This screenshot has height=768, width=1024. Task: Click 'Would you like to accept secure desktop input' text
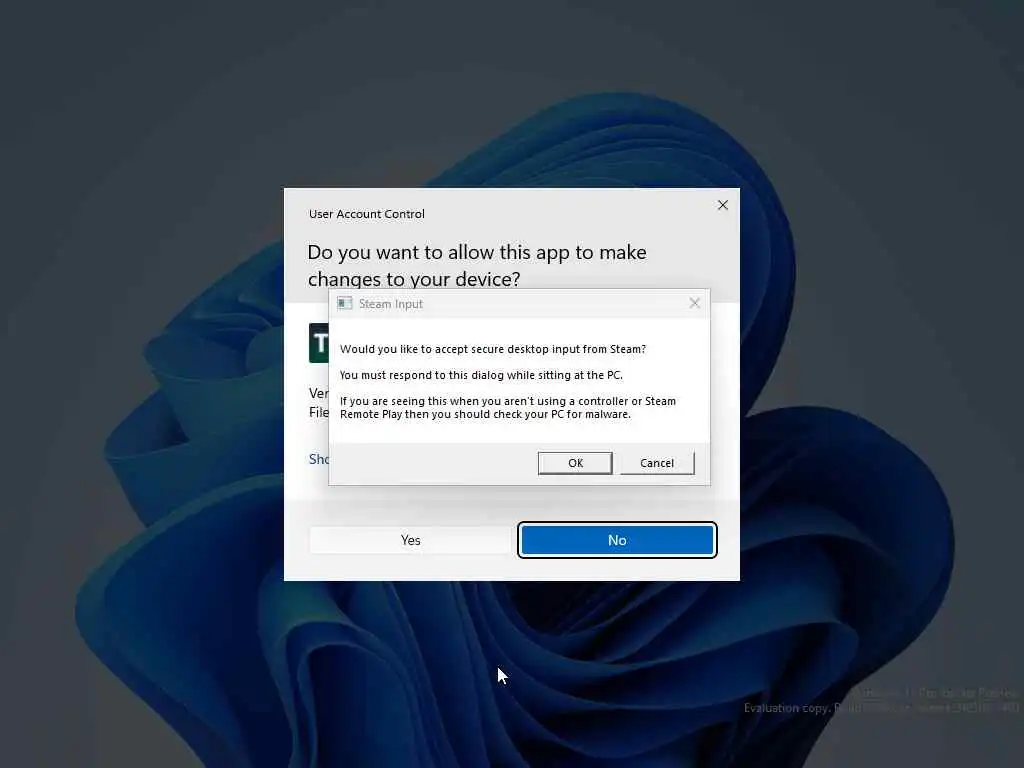[x=493, y=349]
